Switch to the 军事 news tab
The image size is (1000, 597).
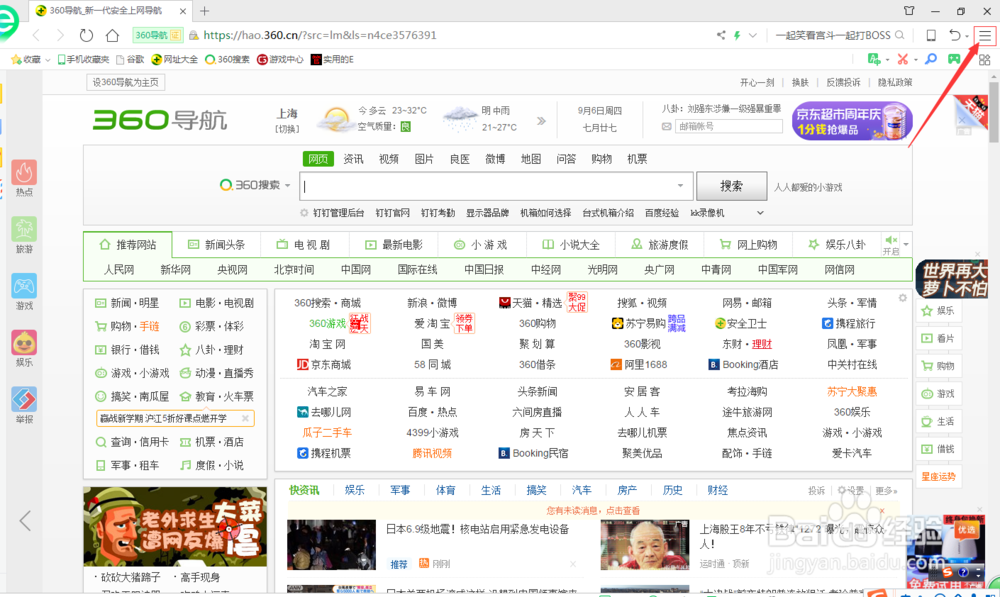pos(400,489)
